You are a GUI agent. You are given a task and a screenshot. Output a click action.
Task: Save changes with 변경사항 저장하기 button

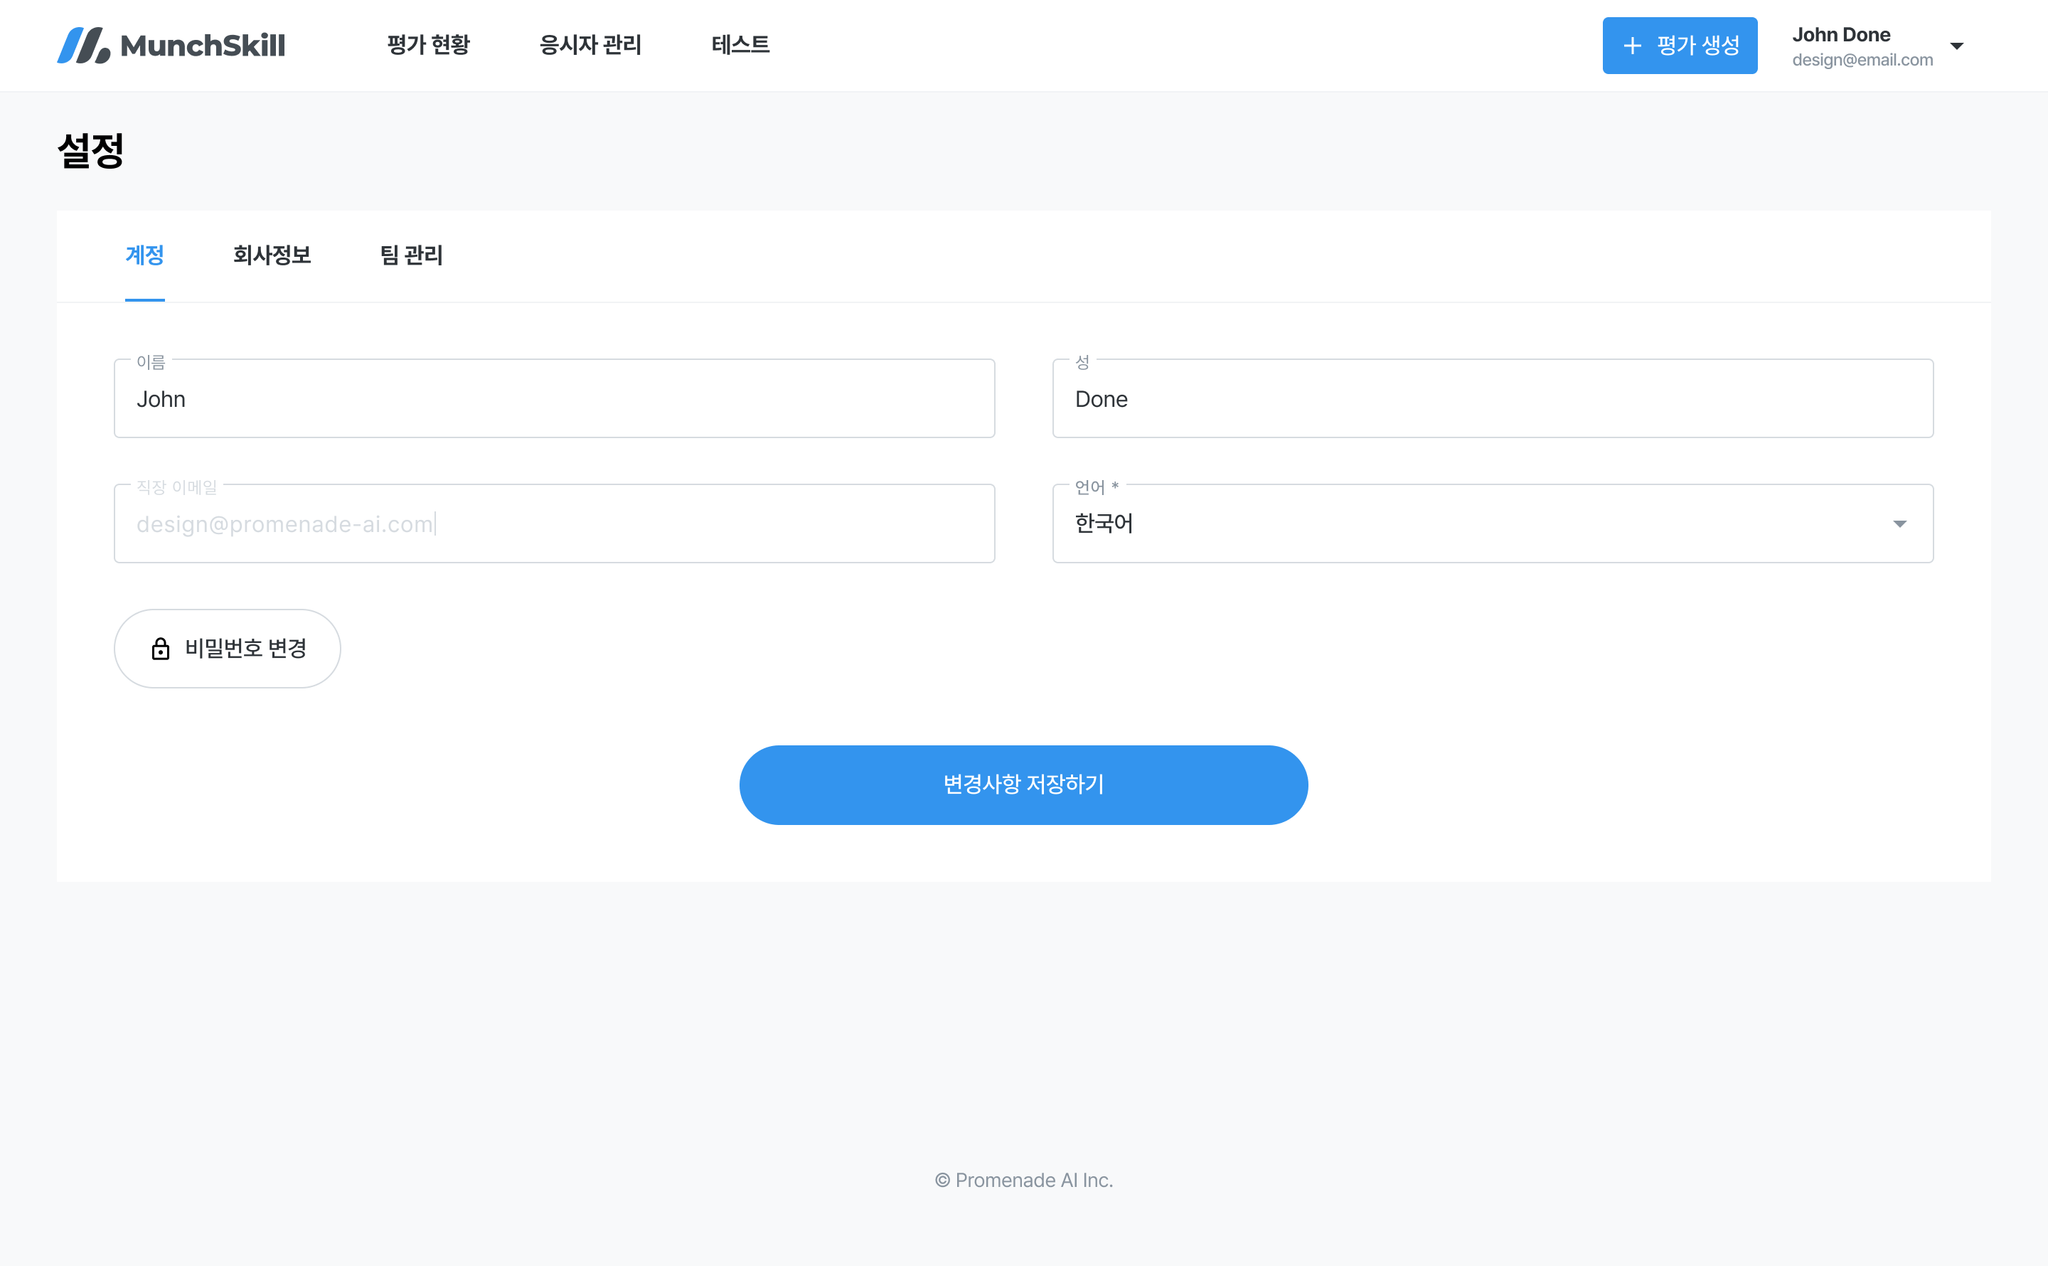coord(1023,785)
